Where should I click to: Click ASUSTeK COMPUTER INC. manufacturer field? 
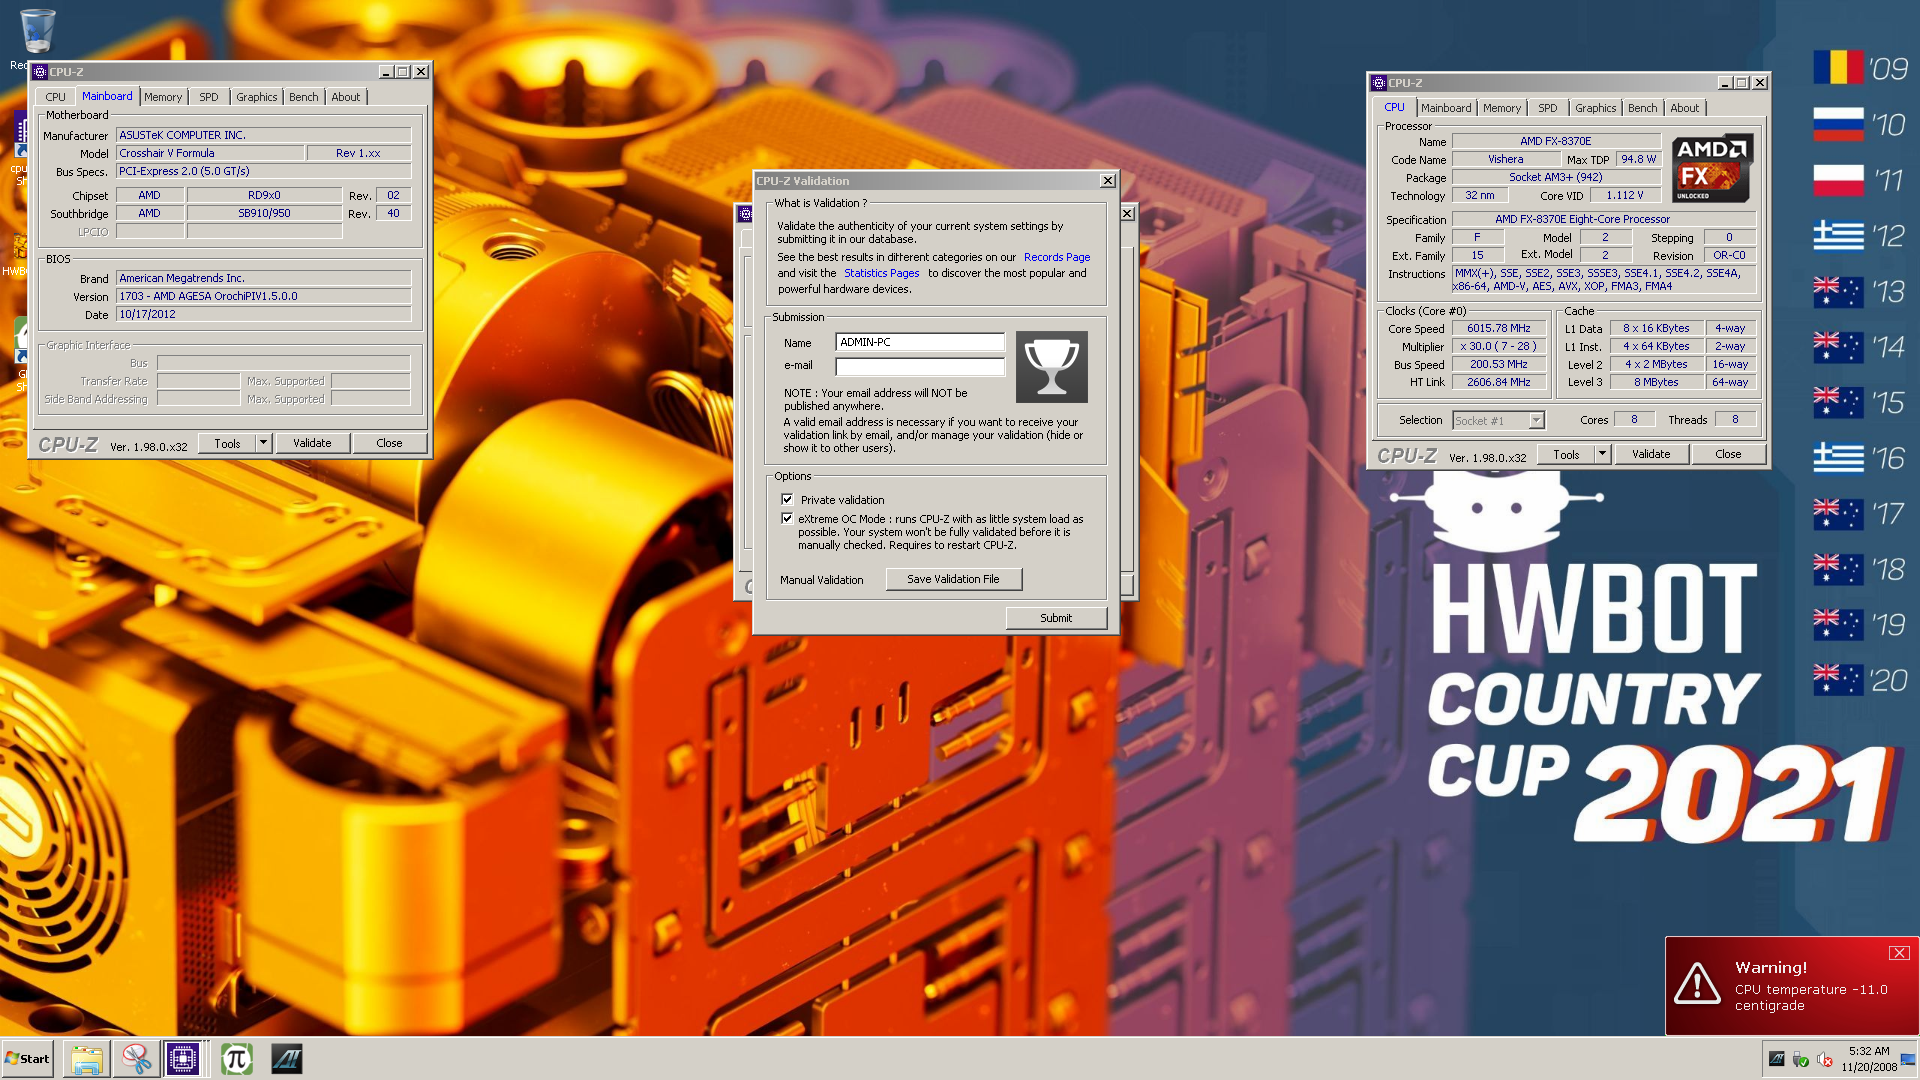click(x=264, y=135)
